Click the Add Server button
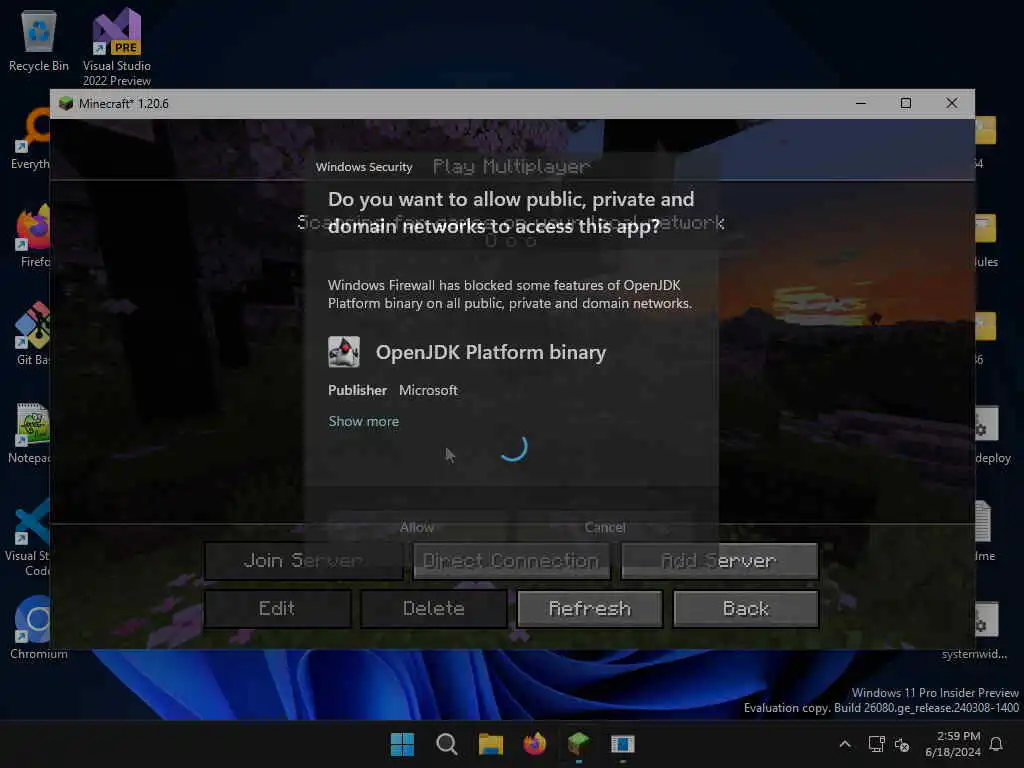This screenshot has width=1024, height=768. [719, 560]
